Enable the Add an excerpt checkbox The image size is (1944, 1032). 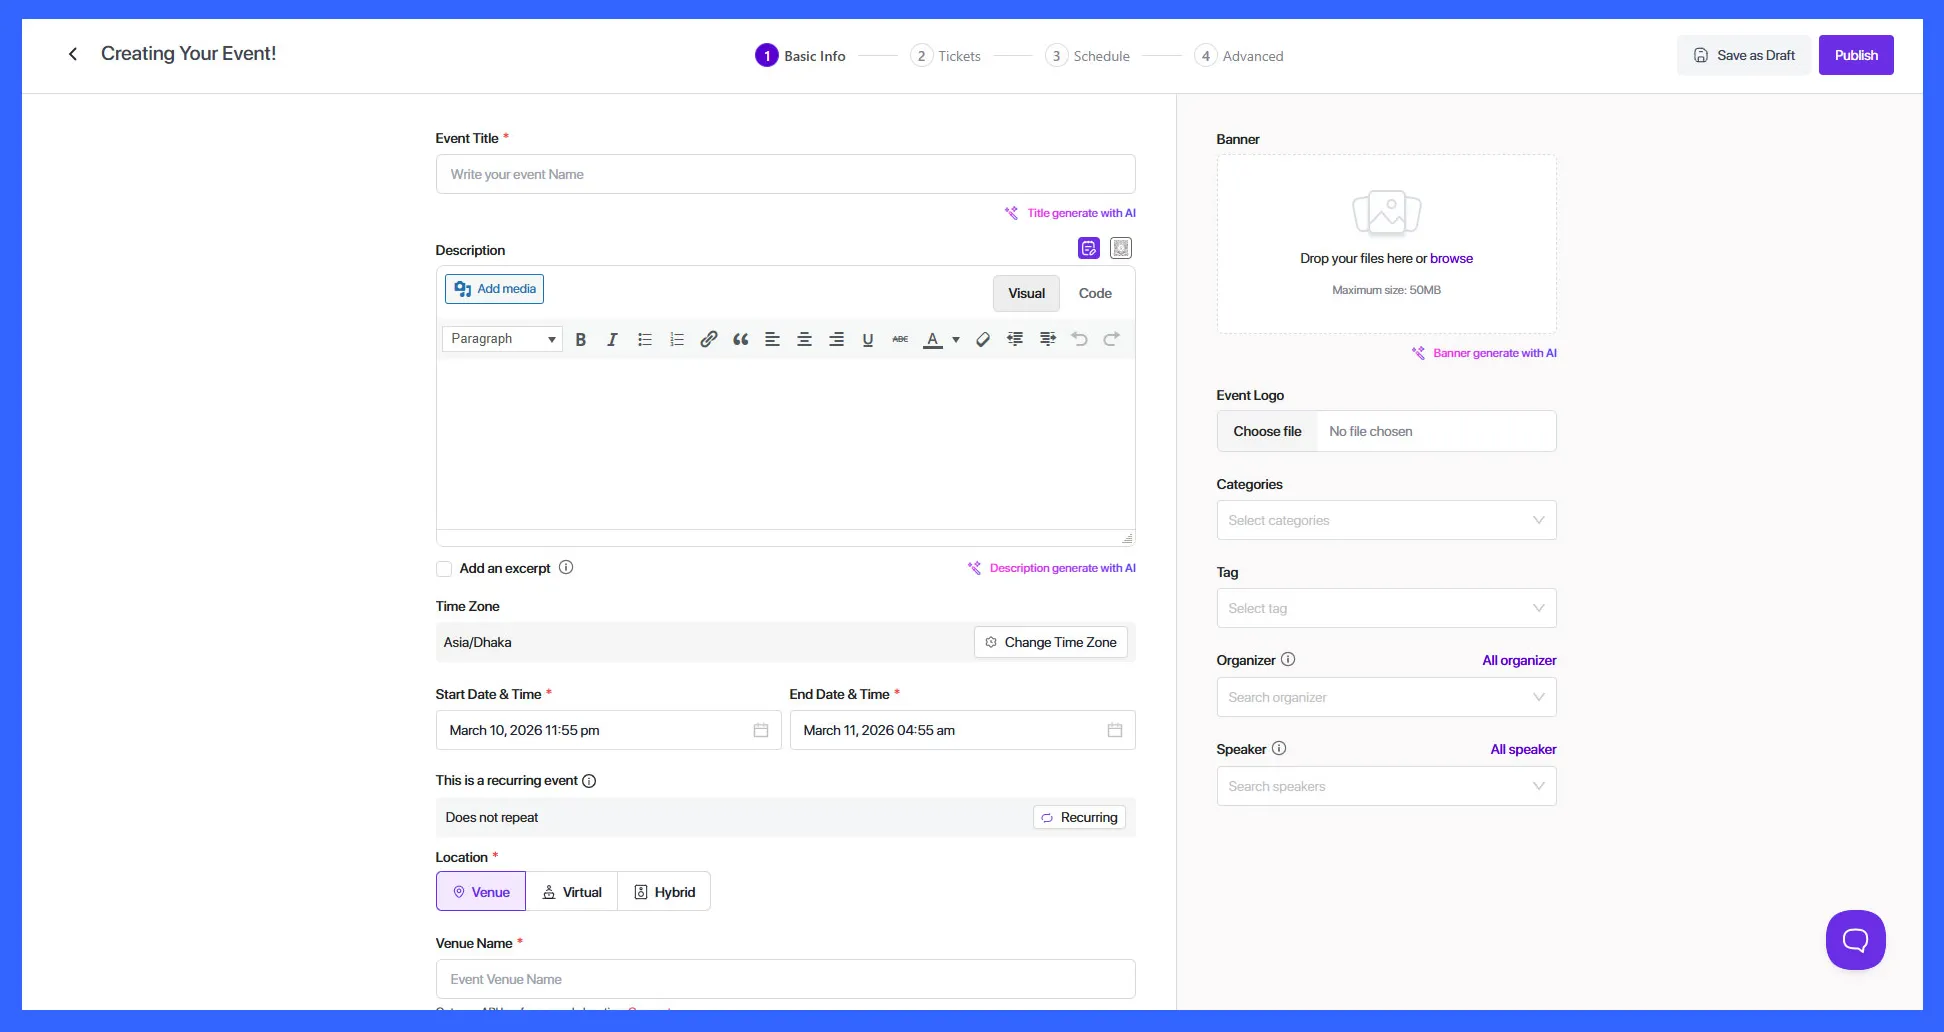tap(444, 569)
